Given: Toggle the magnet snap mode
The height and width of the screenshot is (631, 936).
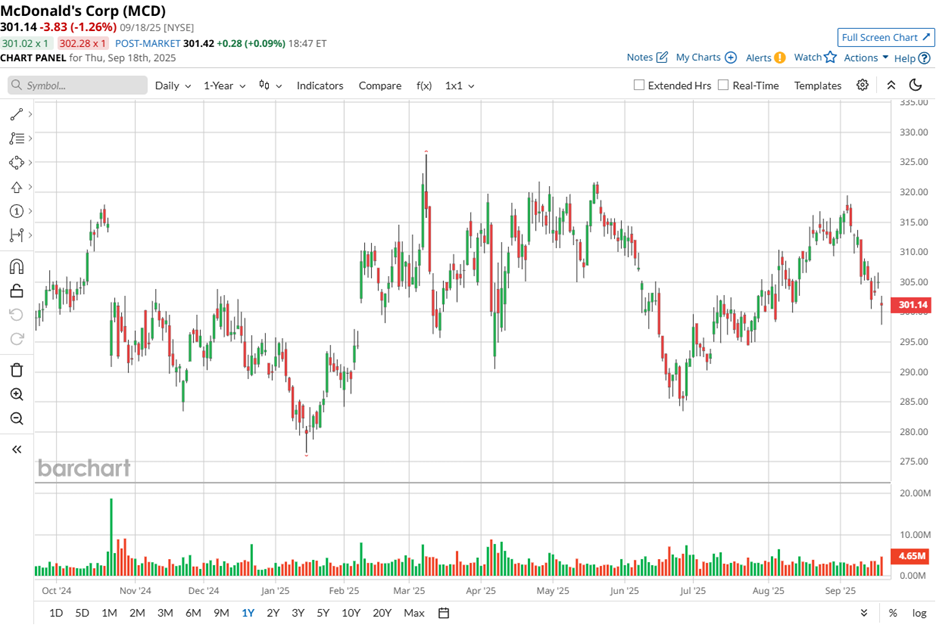Looking at the screenshot, I should click(x=17, y=266).
